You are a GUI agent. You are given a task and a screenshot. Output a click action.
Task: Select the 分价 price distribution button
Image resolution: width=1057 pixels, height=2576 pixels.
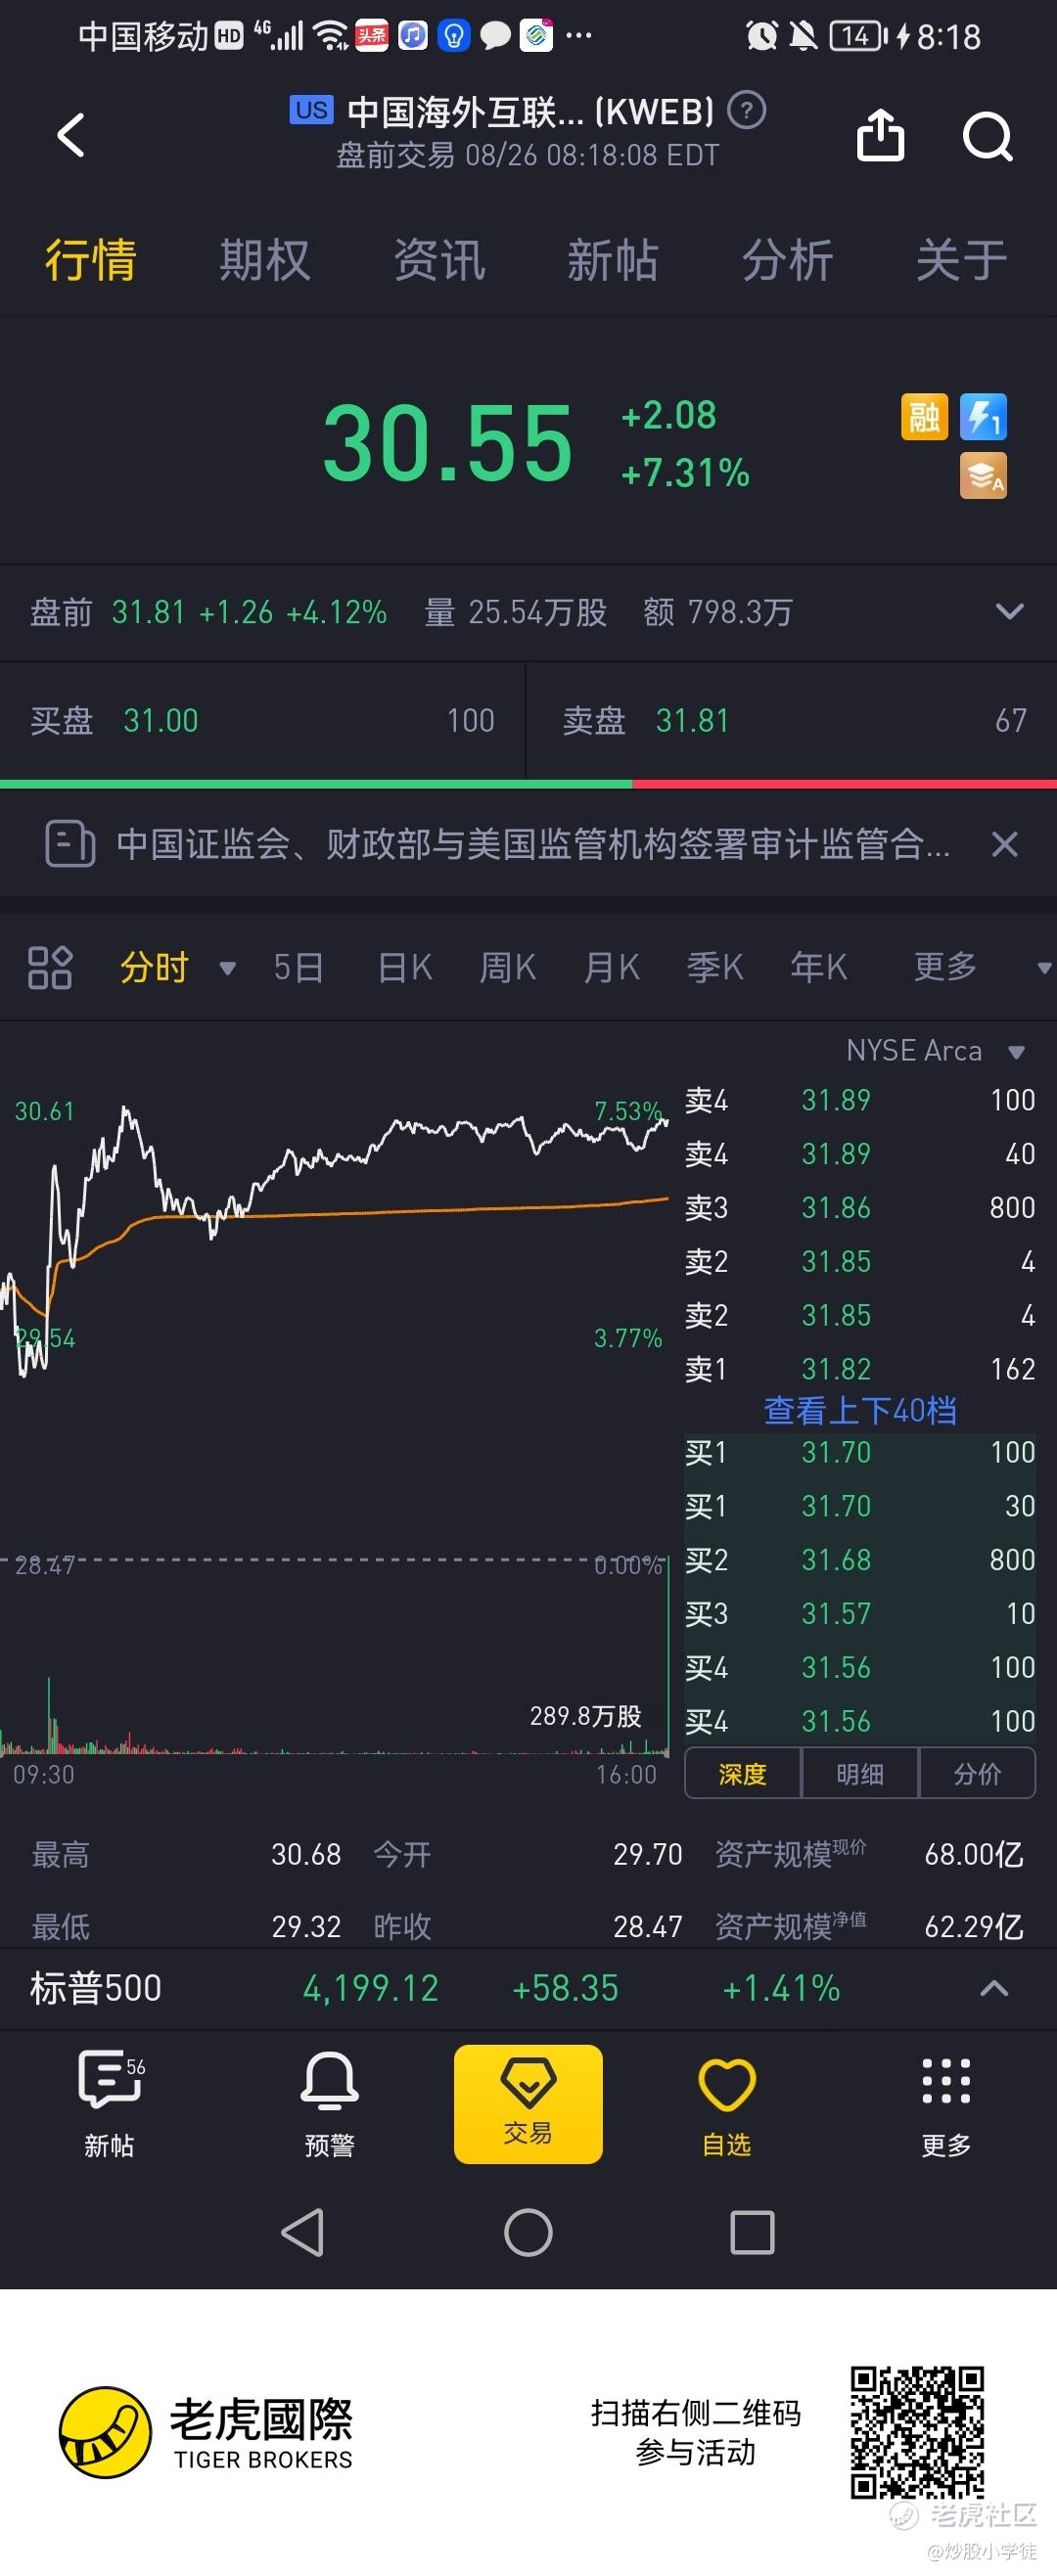click(x=977, y=1774)
